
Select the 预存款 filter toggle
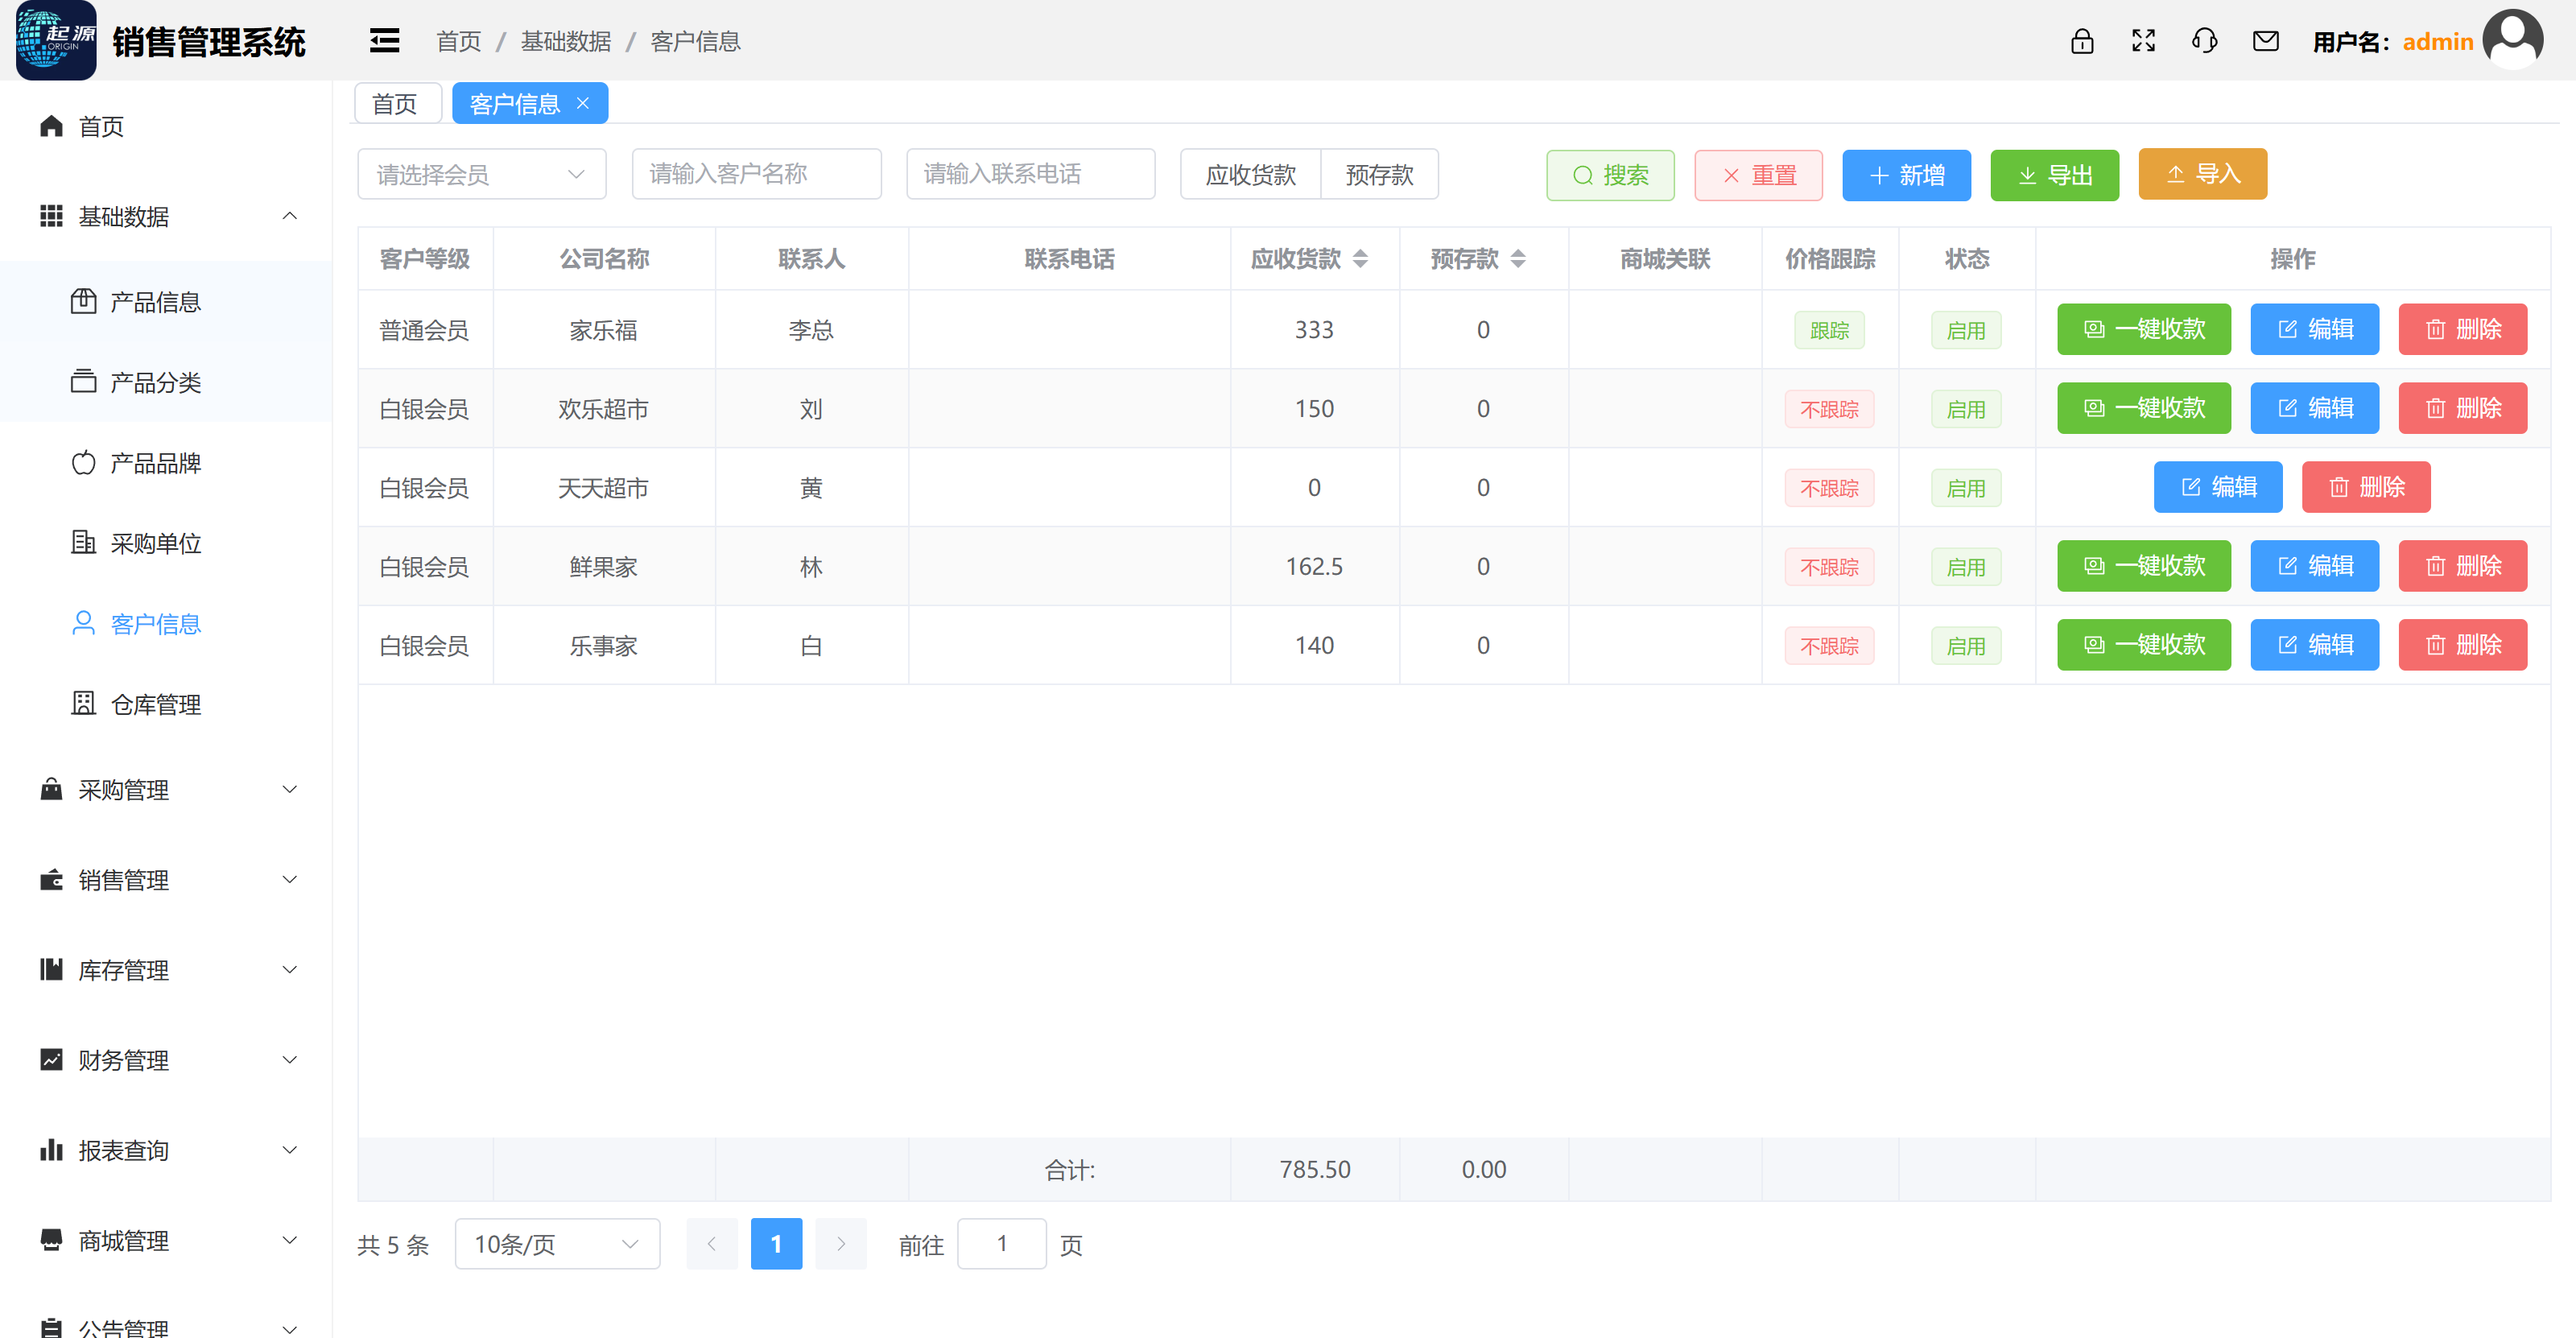coord(1380,174)
